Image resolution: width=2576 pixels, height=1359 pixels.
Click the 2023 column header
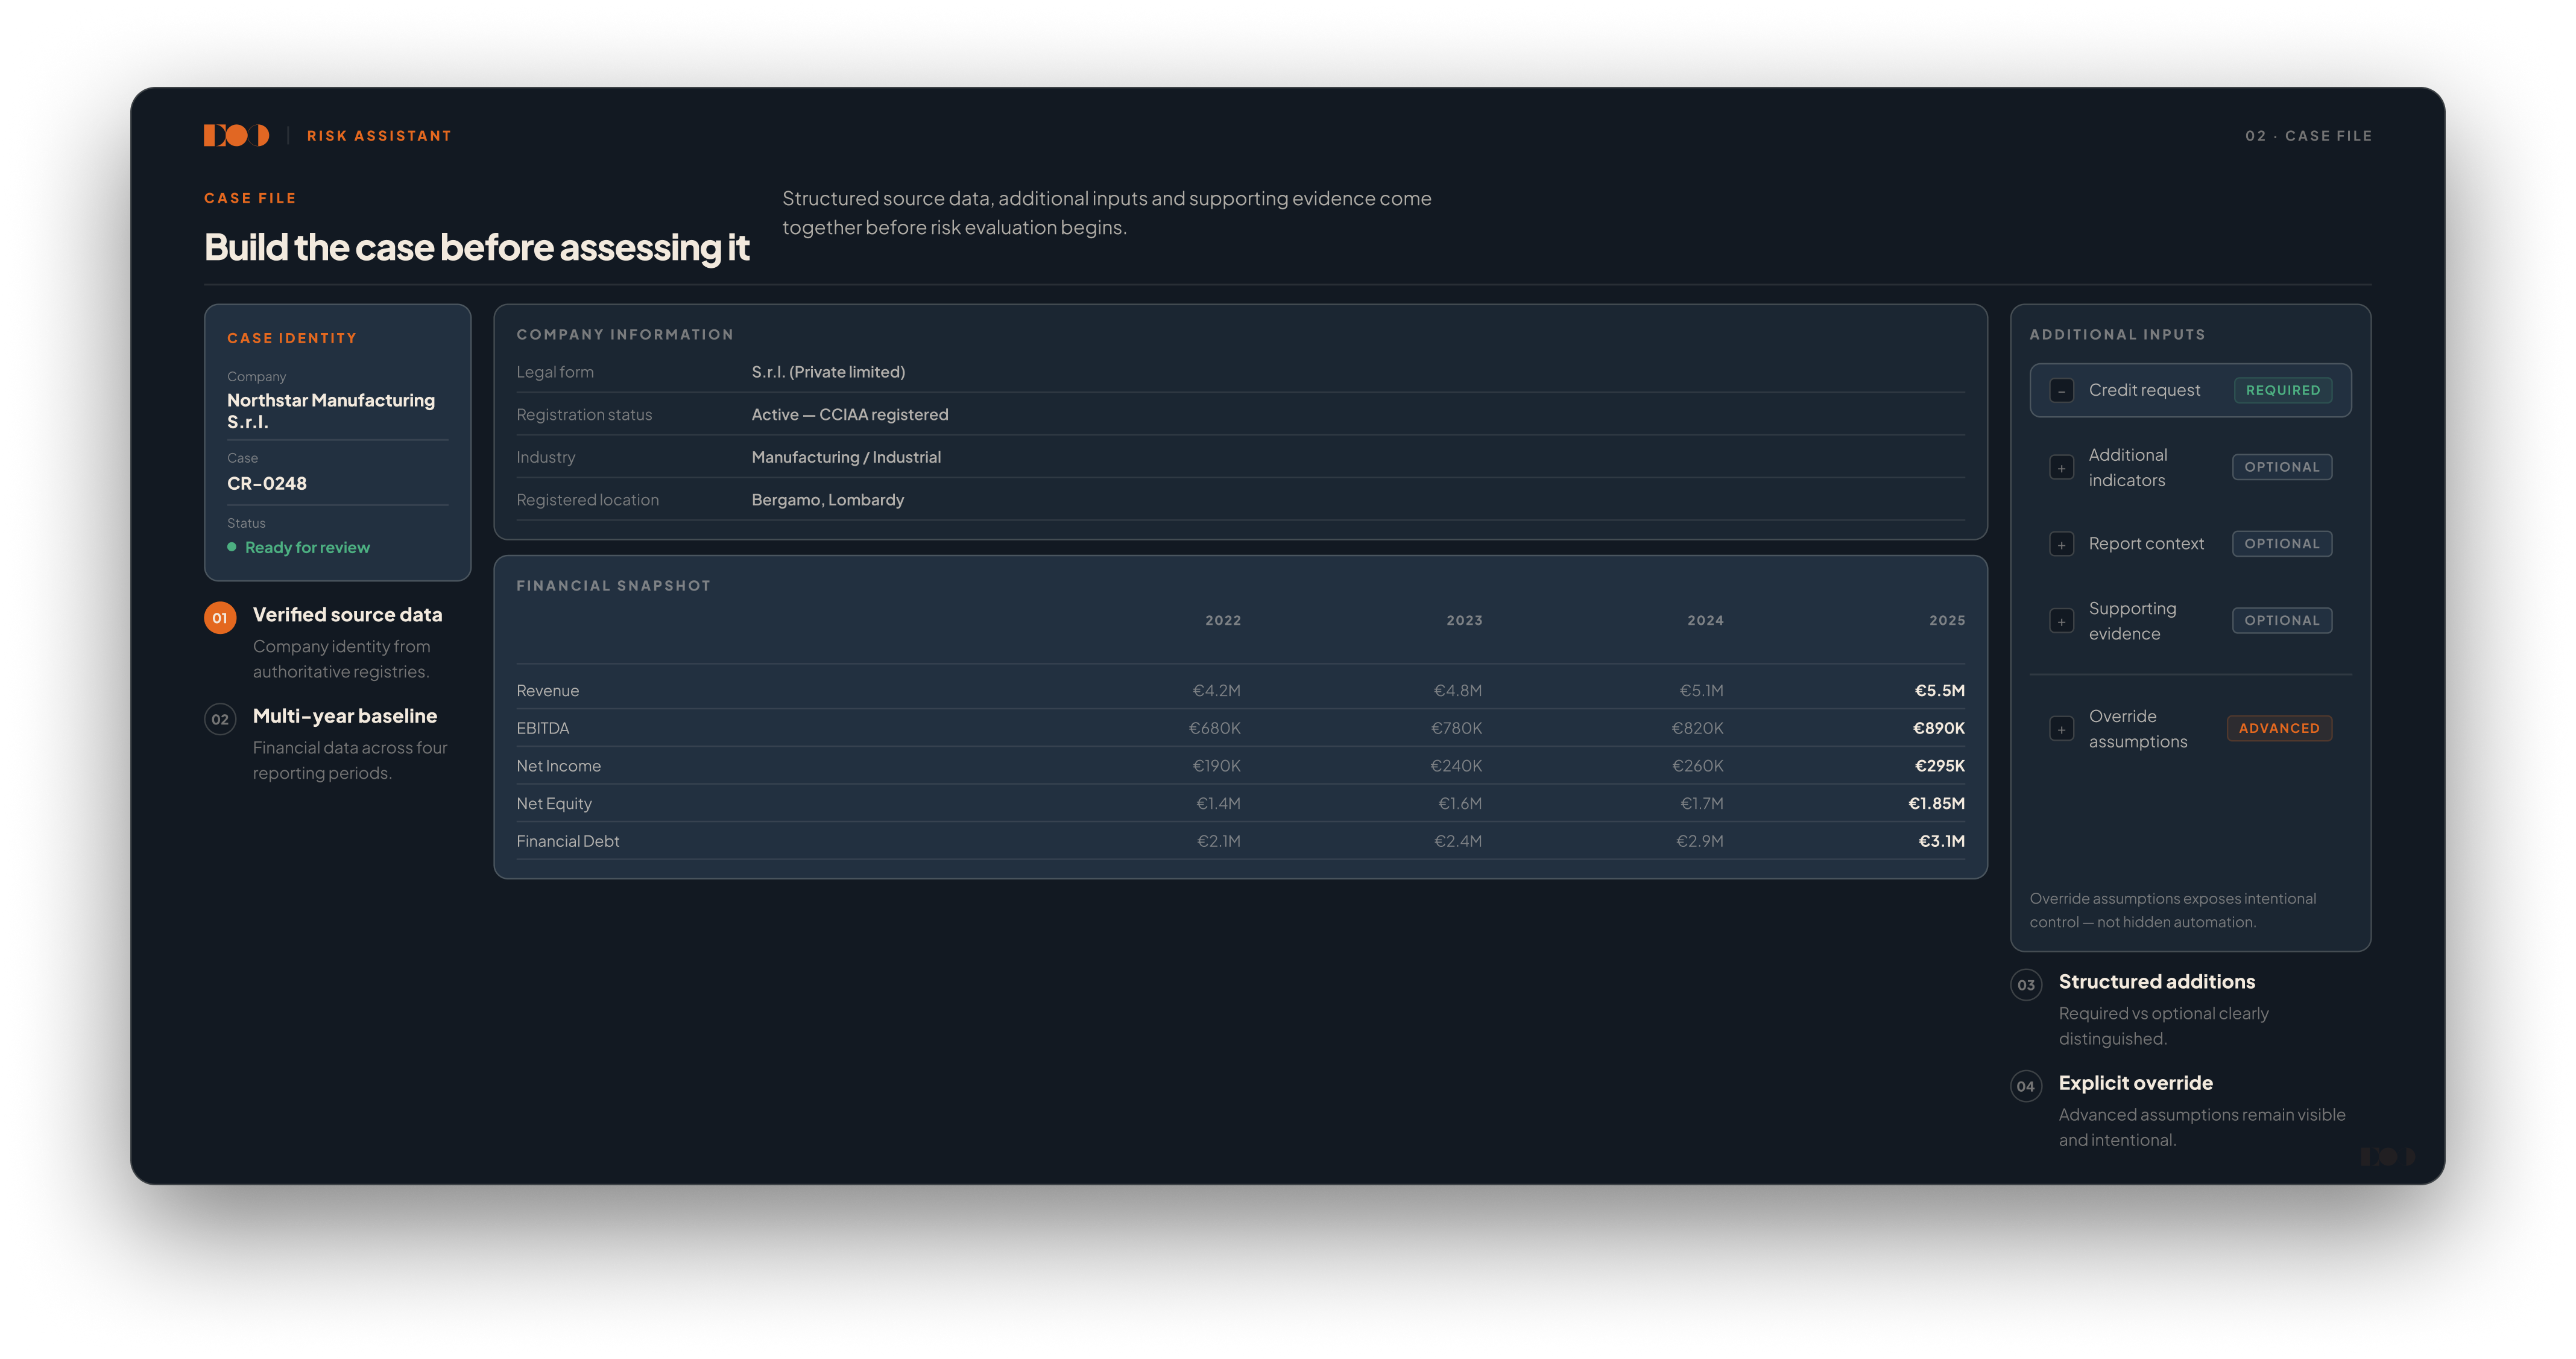point(1464,620)
